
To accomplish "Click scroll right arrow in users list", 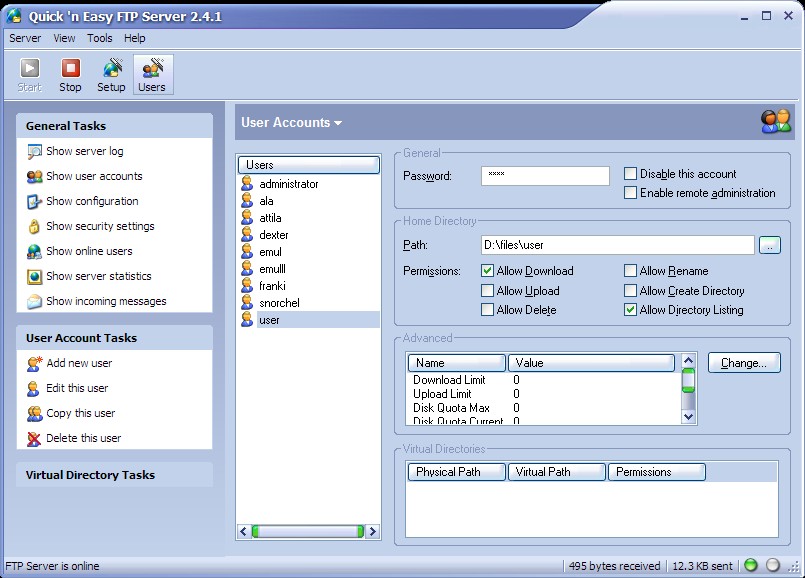I will tap(373, 532).
